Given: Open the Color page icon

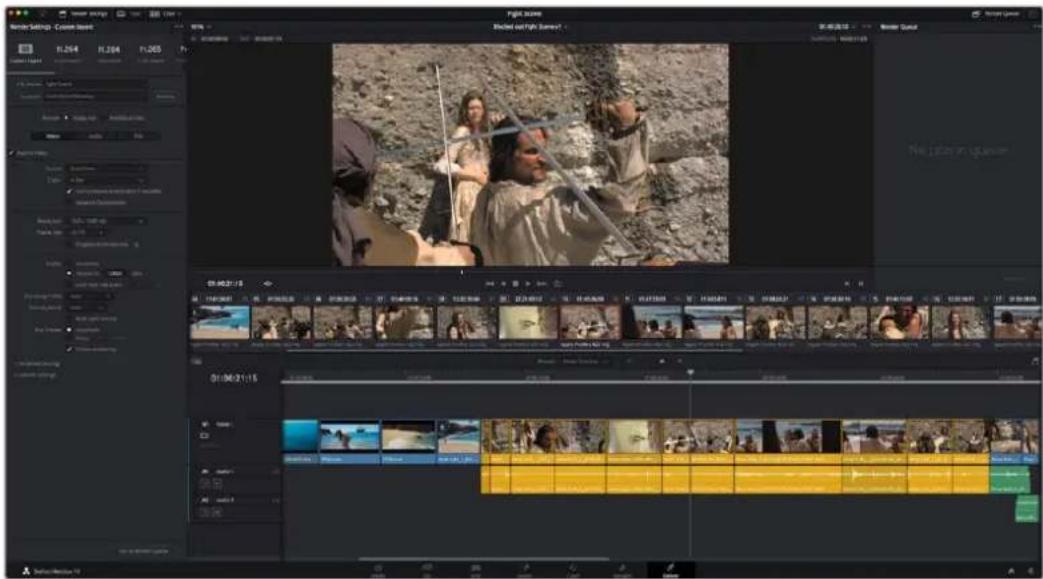Looking at the screenshot, I should click(573, 570).
